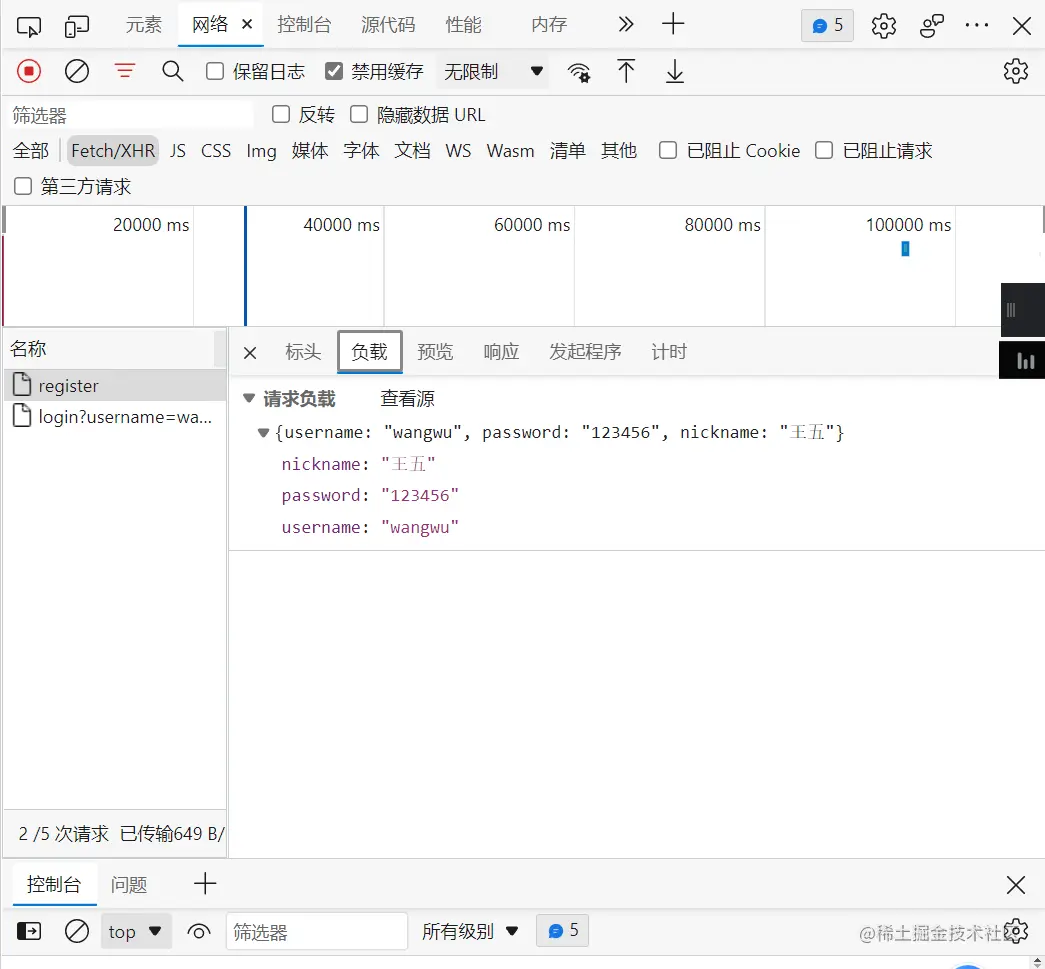
Task: Enable 保留日志 checkbox
Action: pyautogui.click(x=215, y=71)
